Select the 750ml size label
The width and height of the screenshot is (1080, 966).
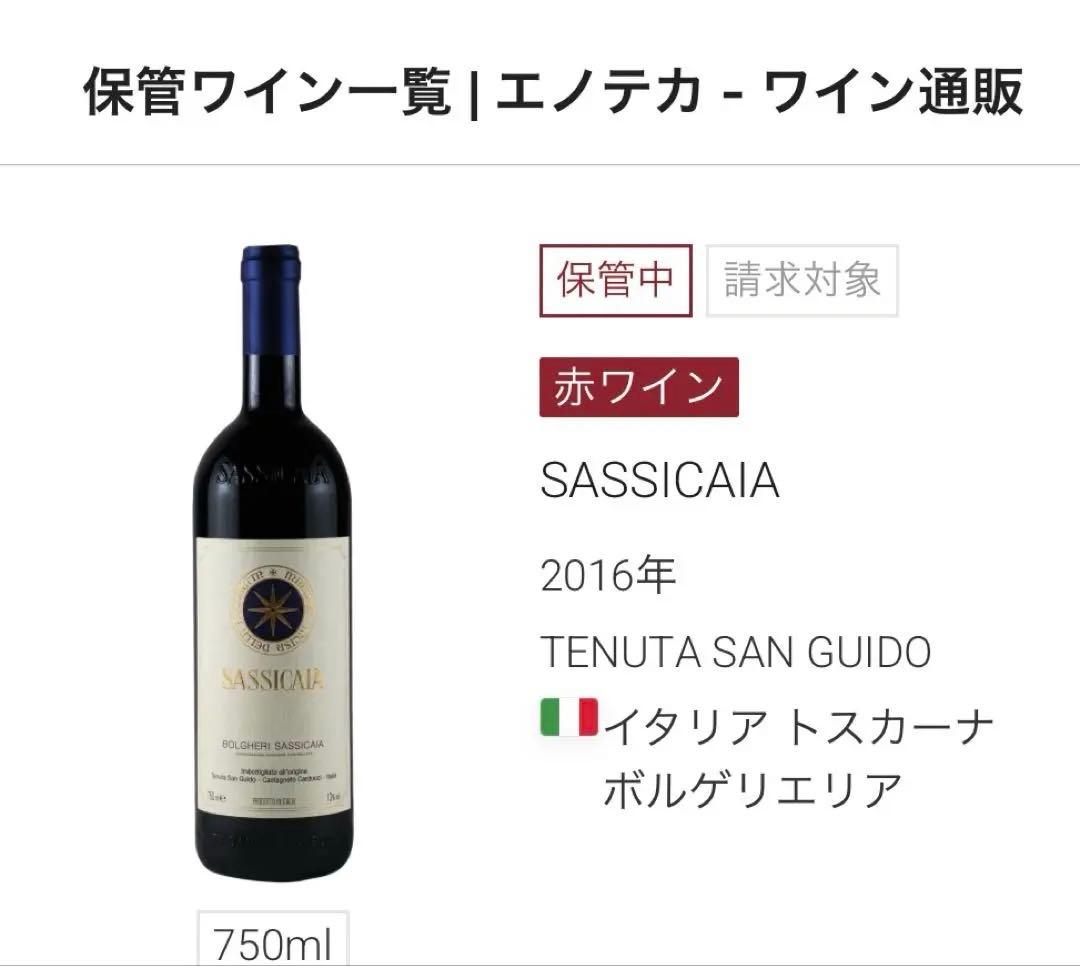[x=273, y=941]
